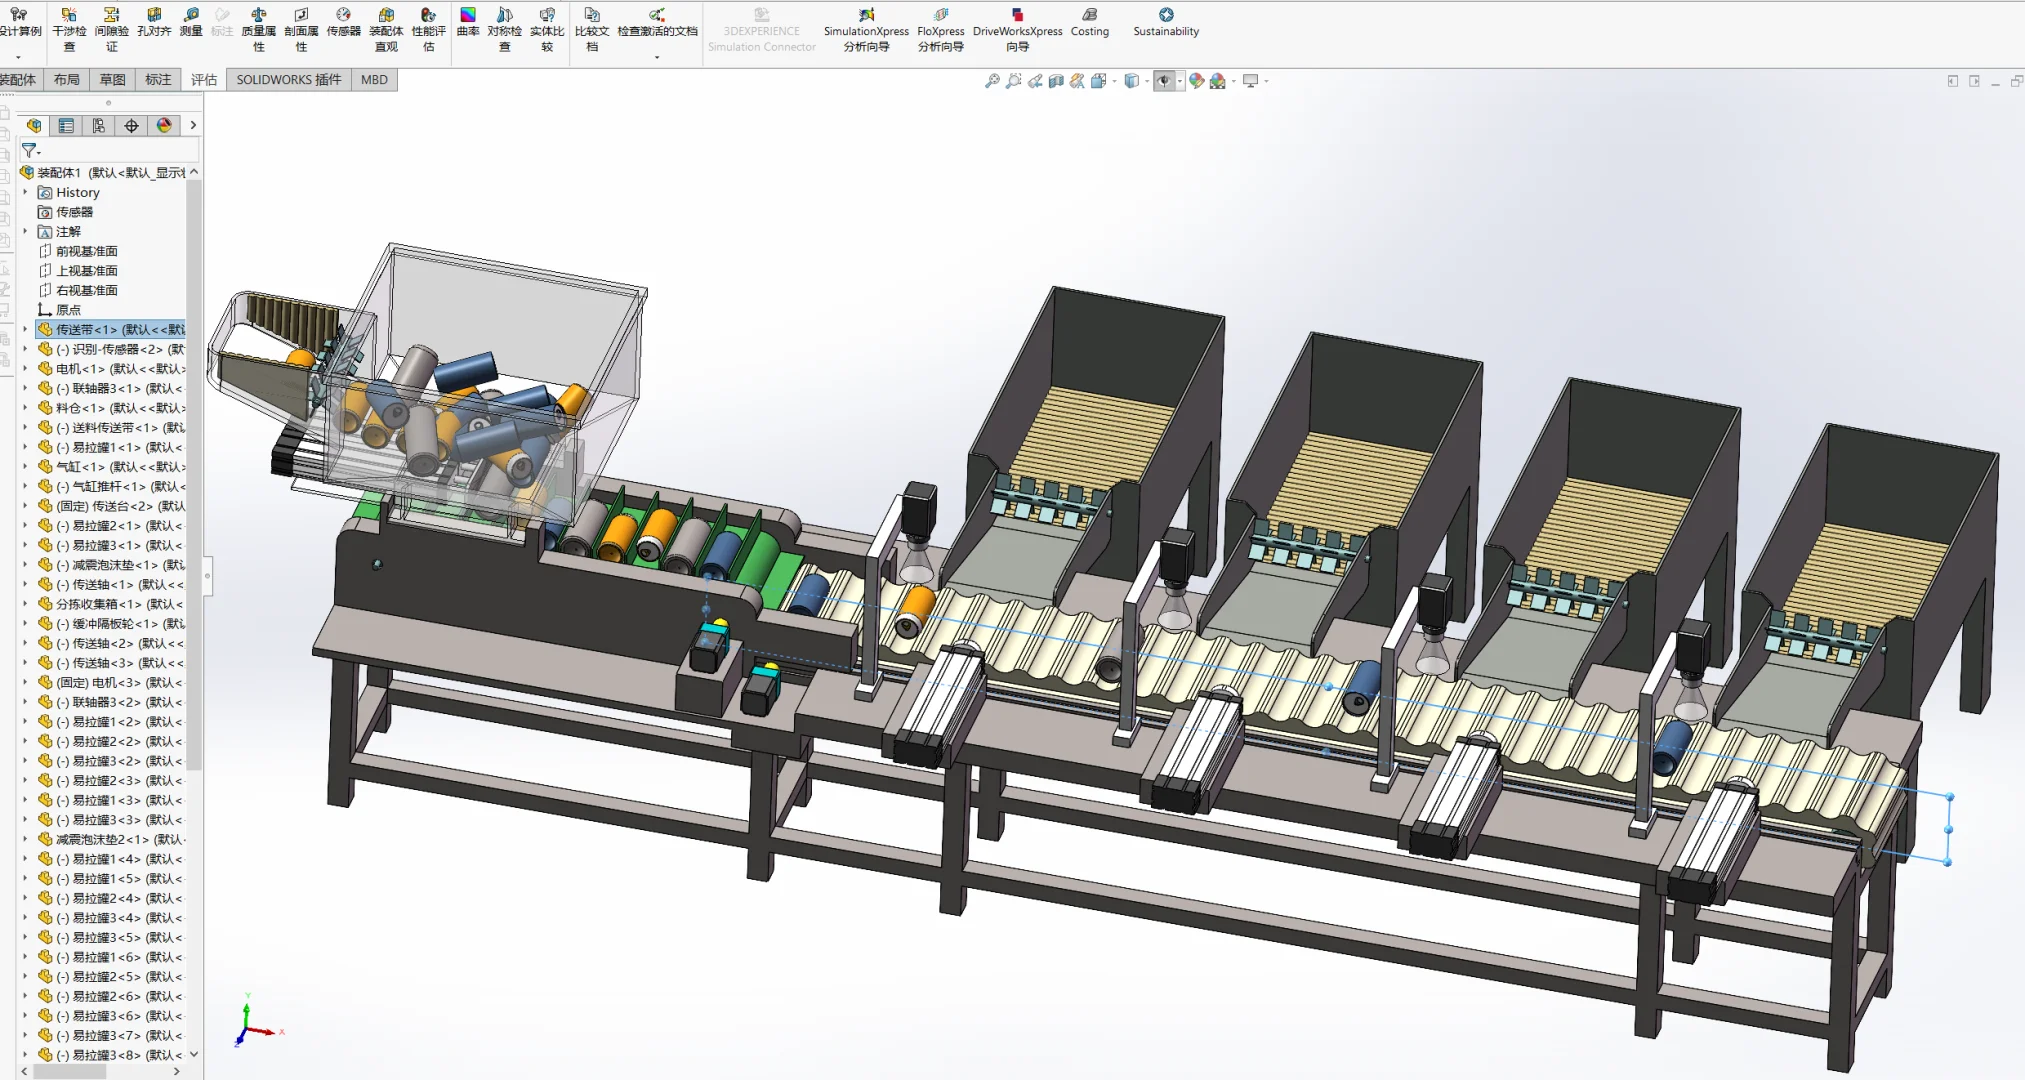This screenshot has height=1080, width=2025.
Task: Click the Costing button
Action: pyautogui.click(x=1089, y=23)
